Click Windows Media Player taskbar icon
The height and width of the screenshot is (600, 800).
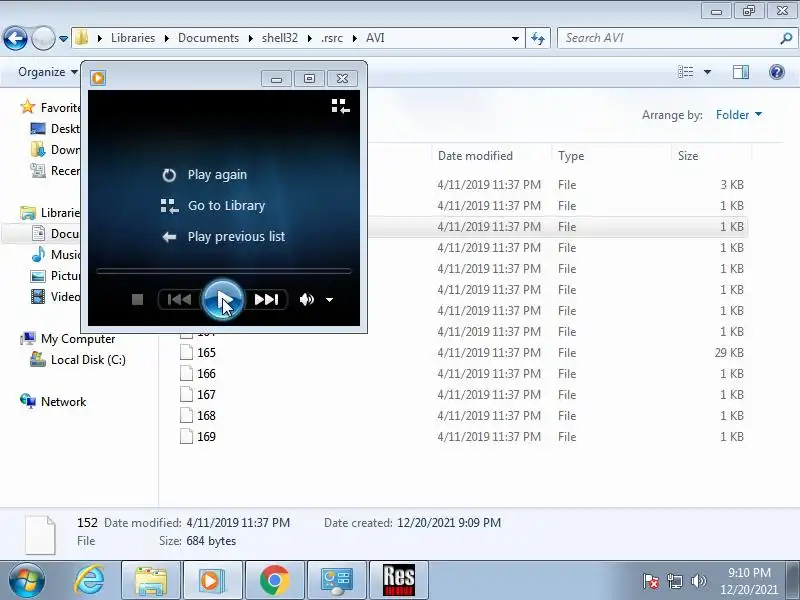point(213,581)
